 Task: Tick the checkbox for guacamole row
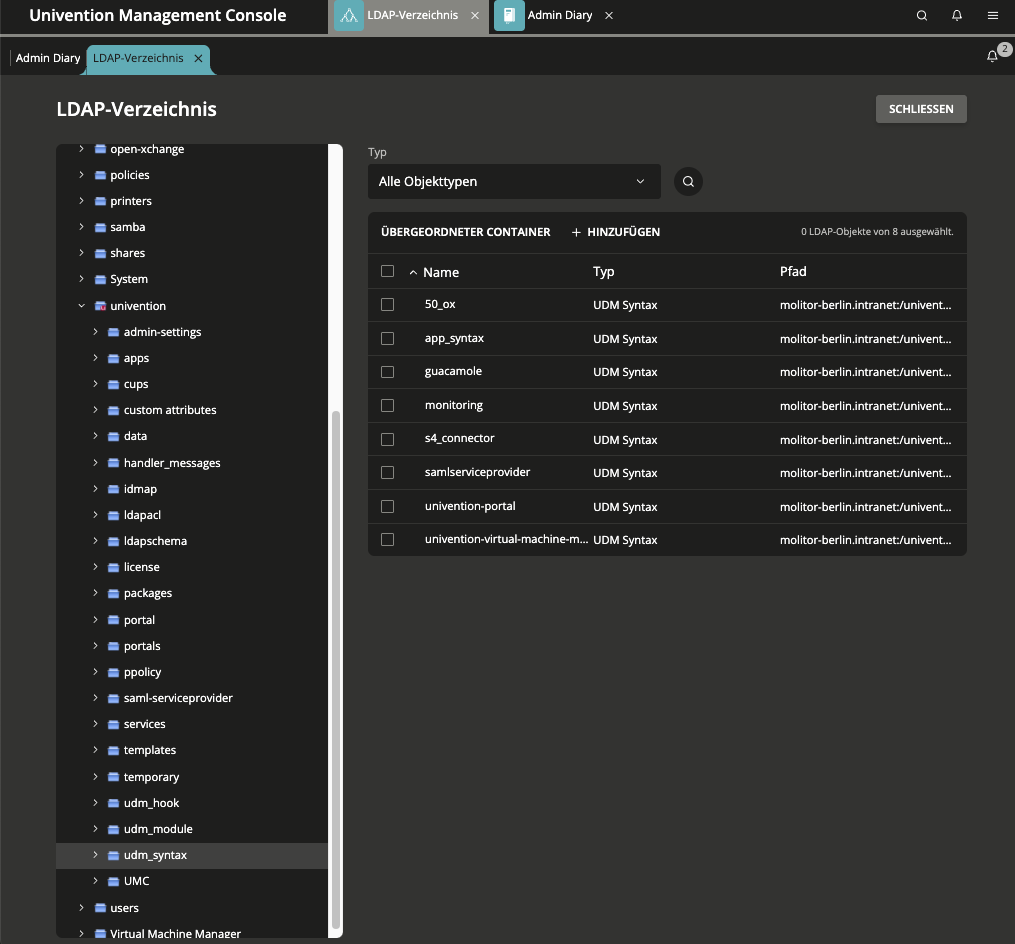[x=388, y=372]
